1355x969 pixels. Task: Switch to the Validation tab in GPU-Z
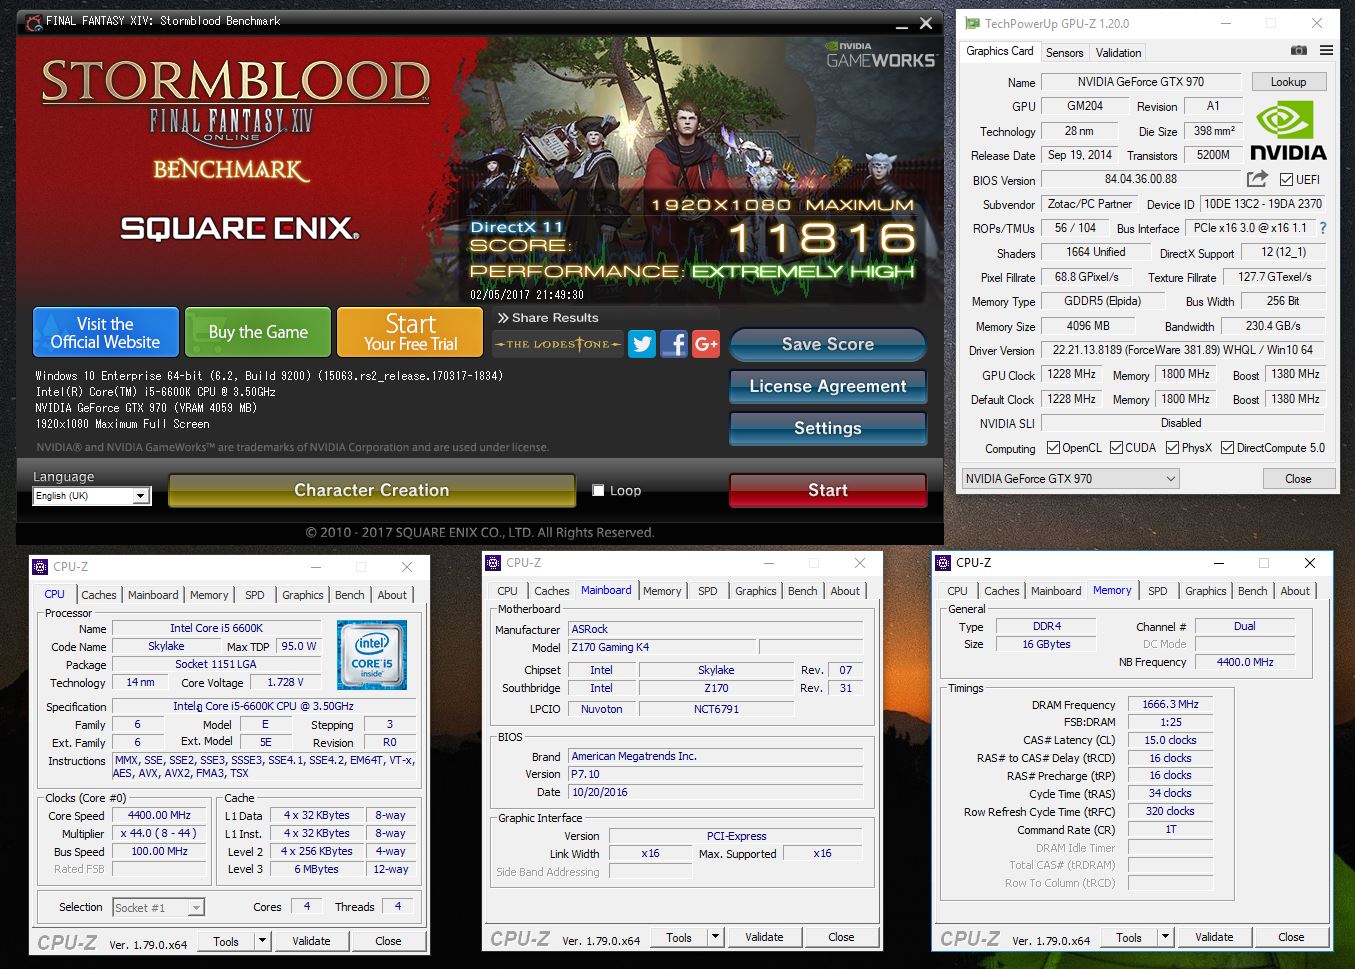1118,53
